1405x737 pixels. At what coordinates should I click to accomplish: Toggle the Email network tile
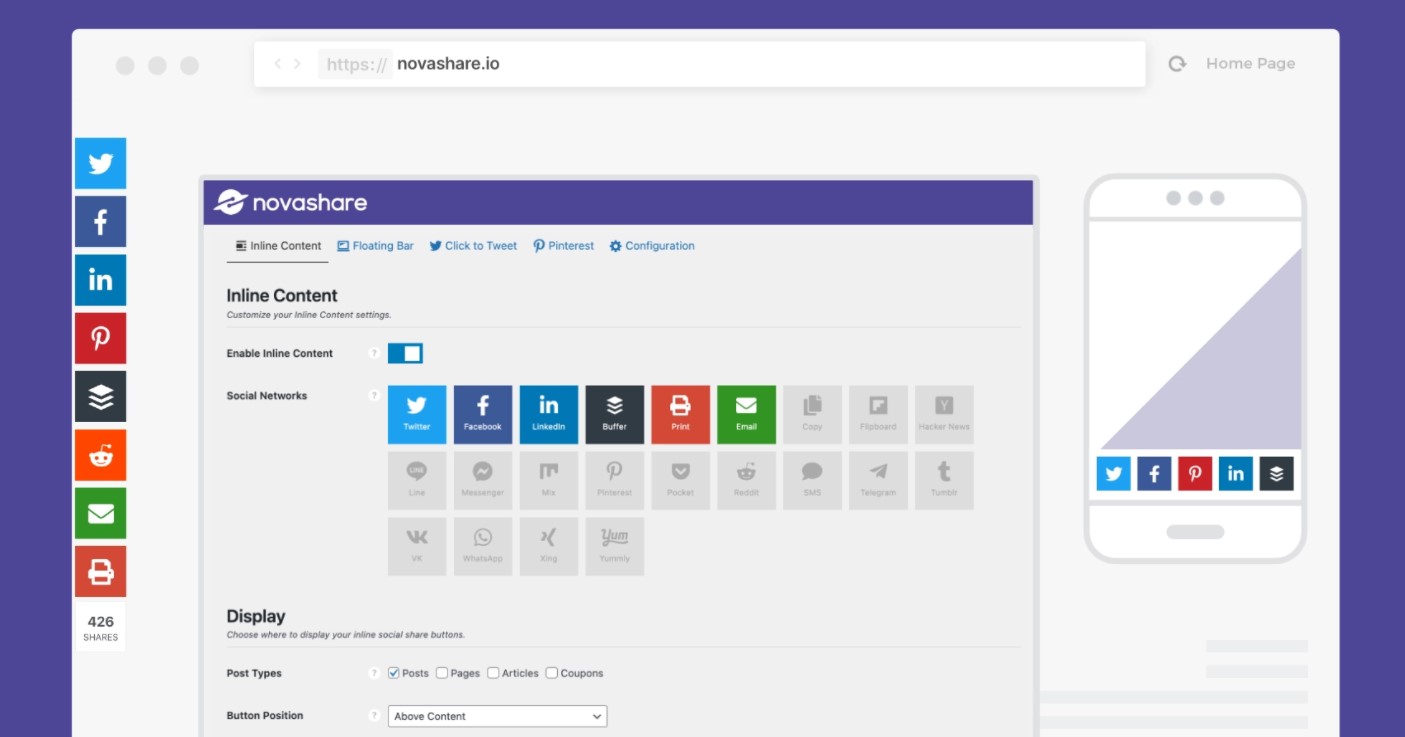tap(746, 414)
